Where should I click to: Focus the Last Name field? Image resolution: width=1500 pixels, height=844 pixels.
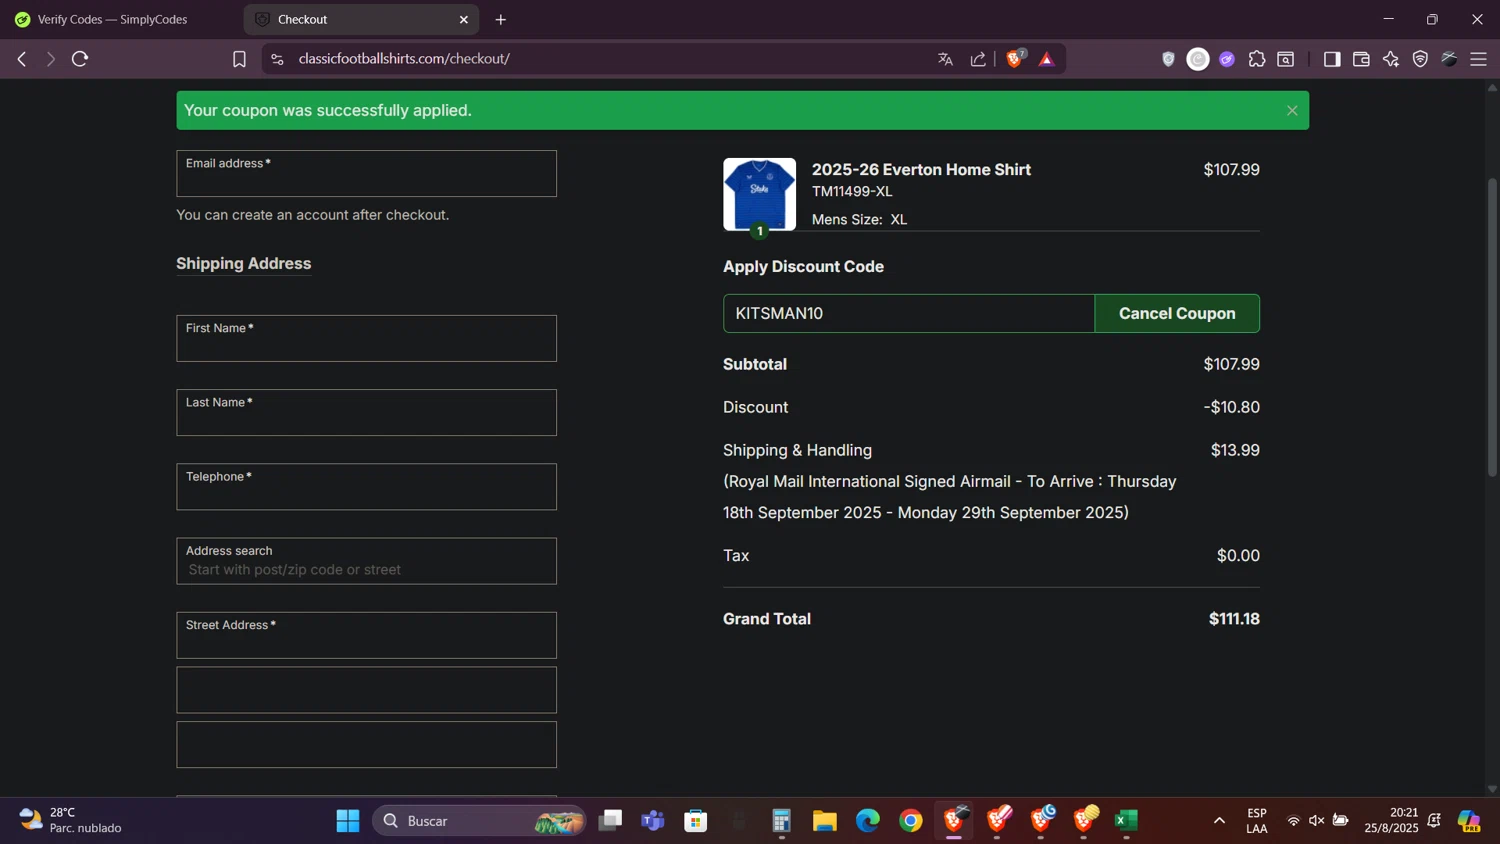pos(366,412)
